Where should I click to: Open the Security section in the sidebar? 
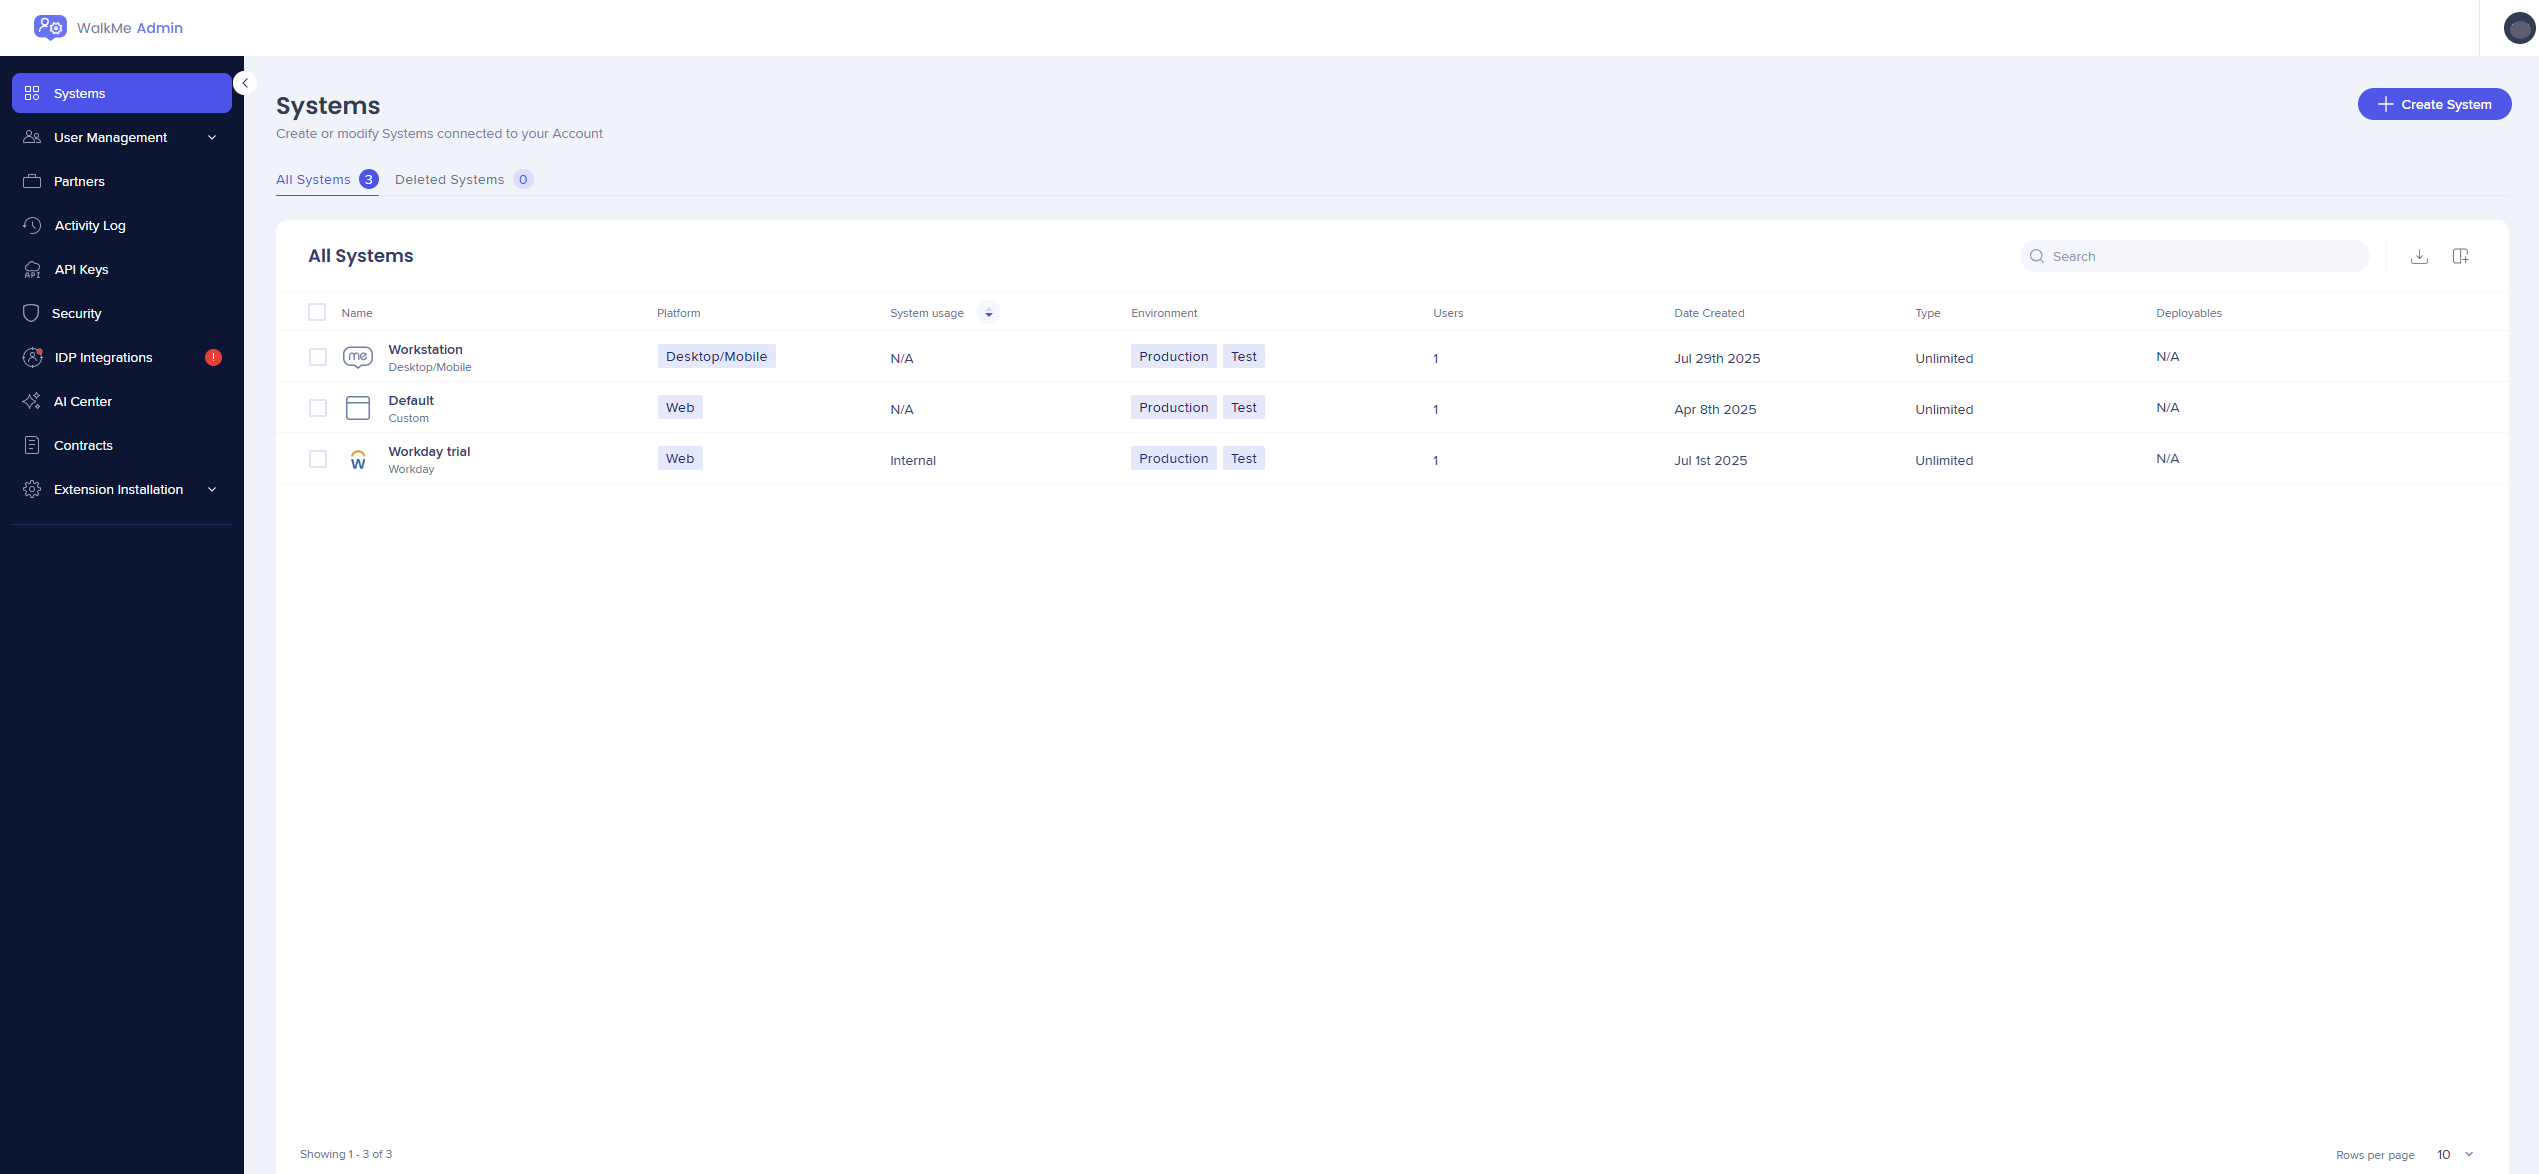[x=77, y=314]
